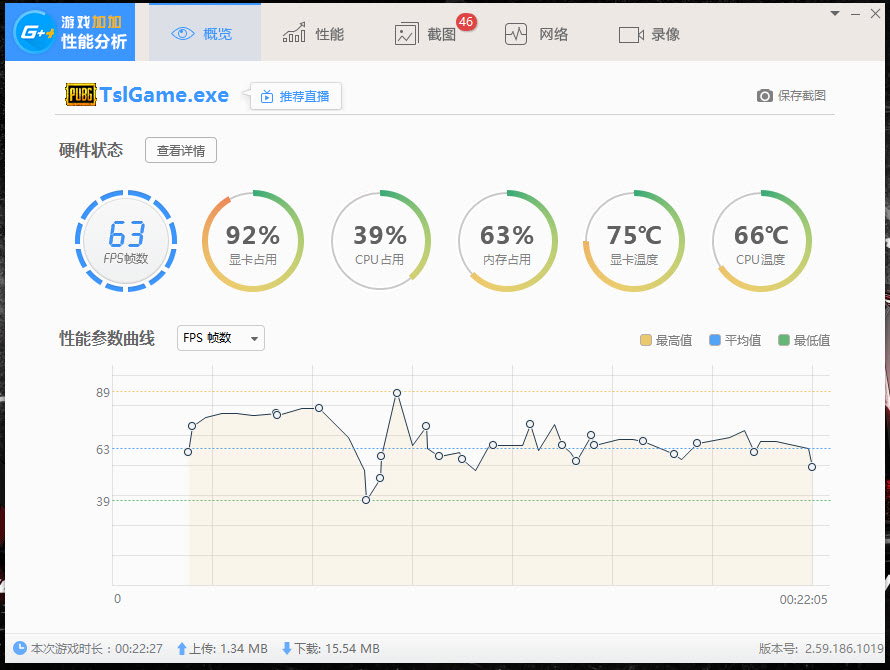Switch to the 网络 tab
Image resolution: width=890 pixels, height=670 pixels.
tap(536, 32)
